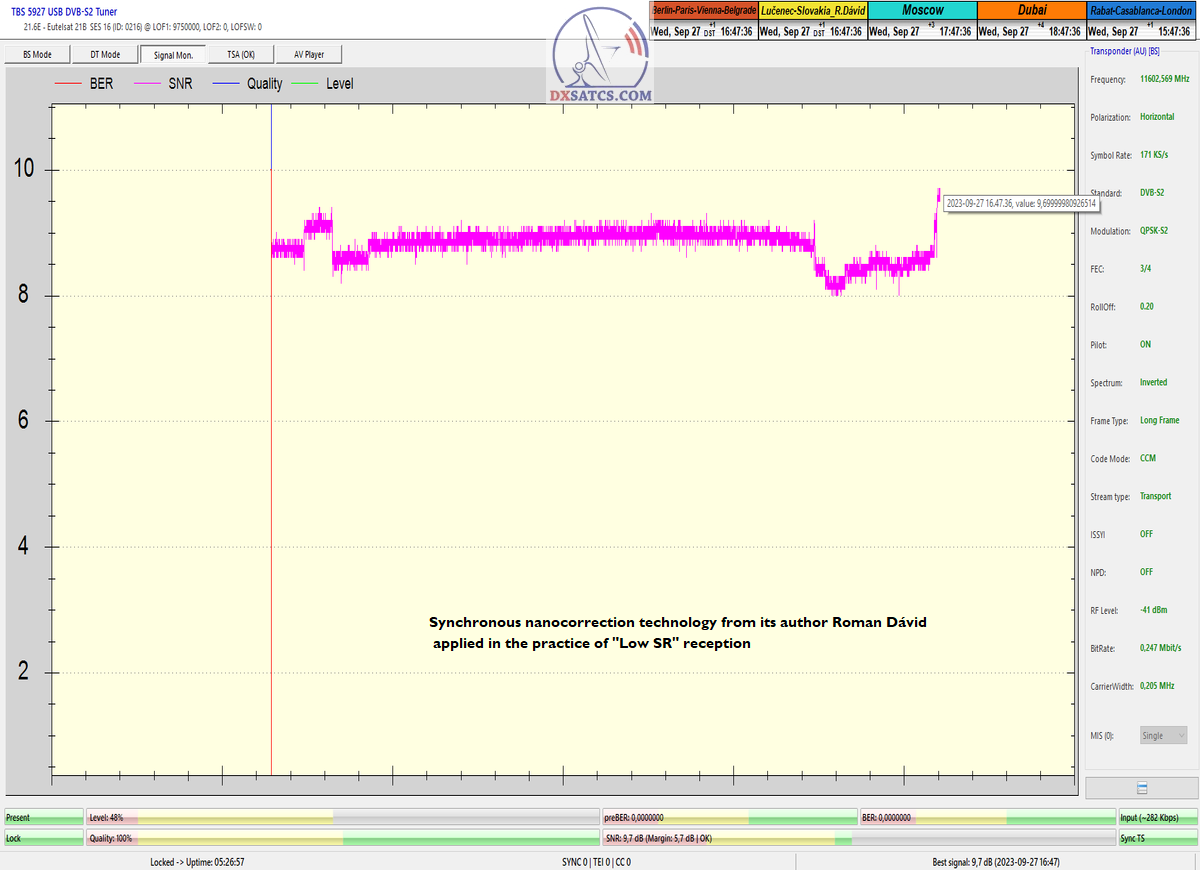This screenshot has height=870, width=1200.
Task: Click the Sync TS status indicator
Action: tap(1157, 838)
